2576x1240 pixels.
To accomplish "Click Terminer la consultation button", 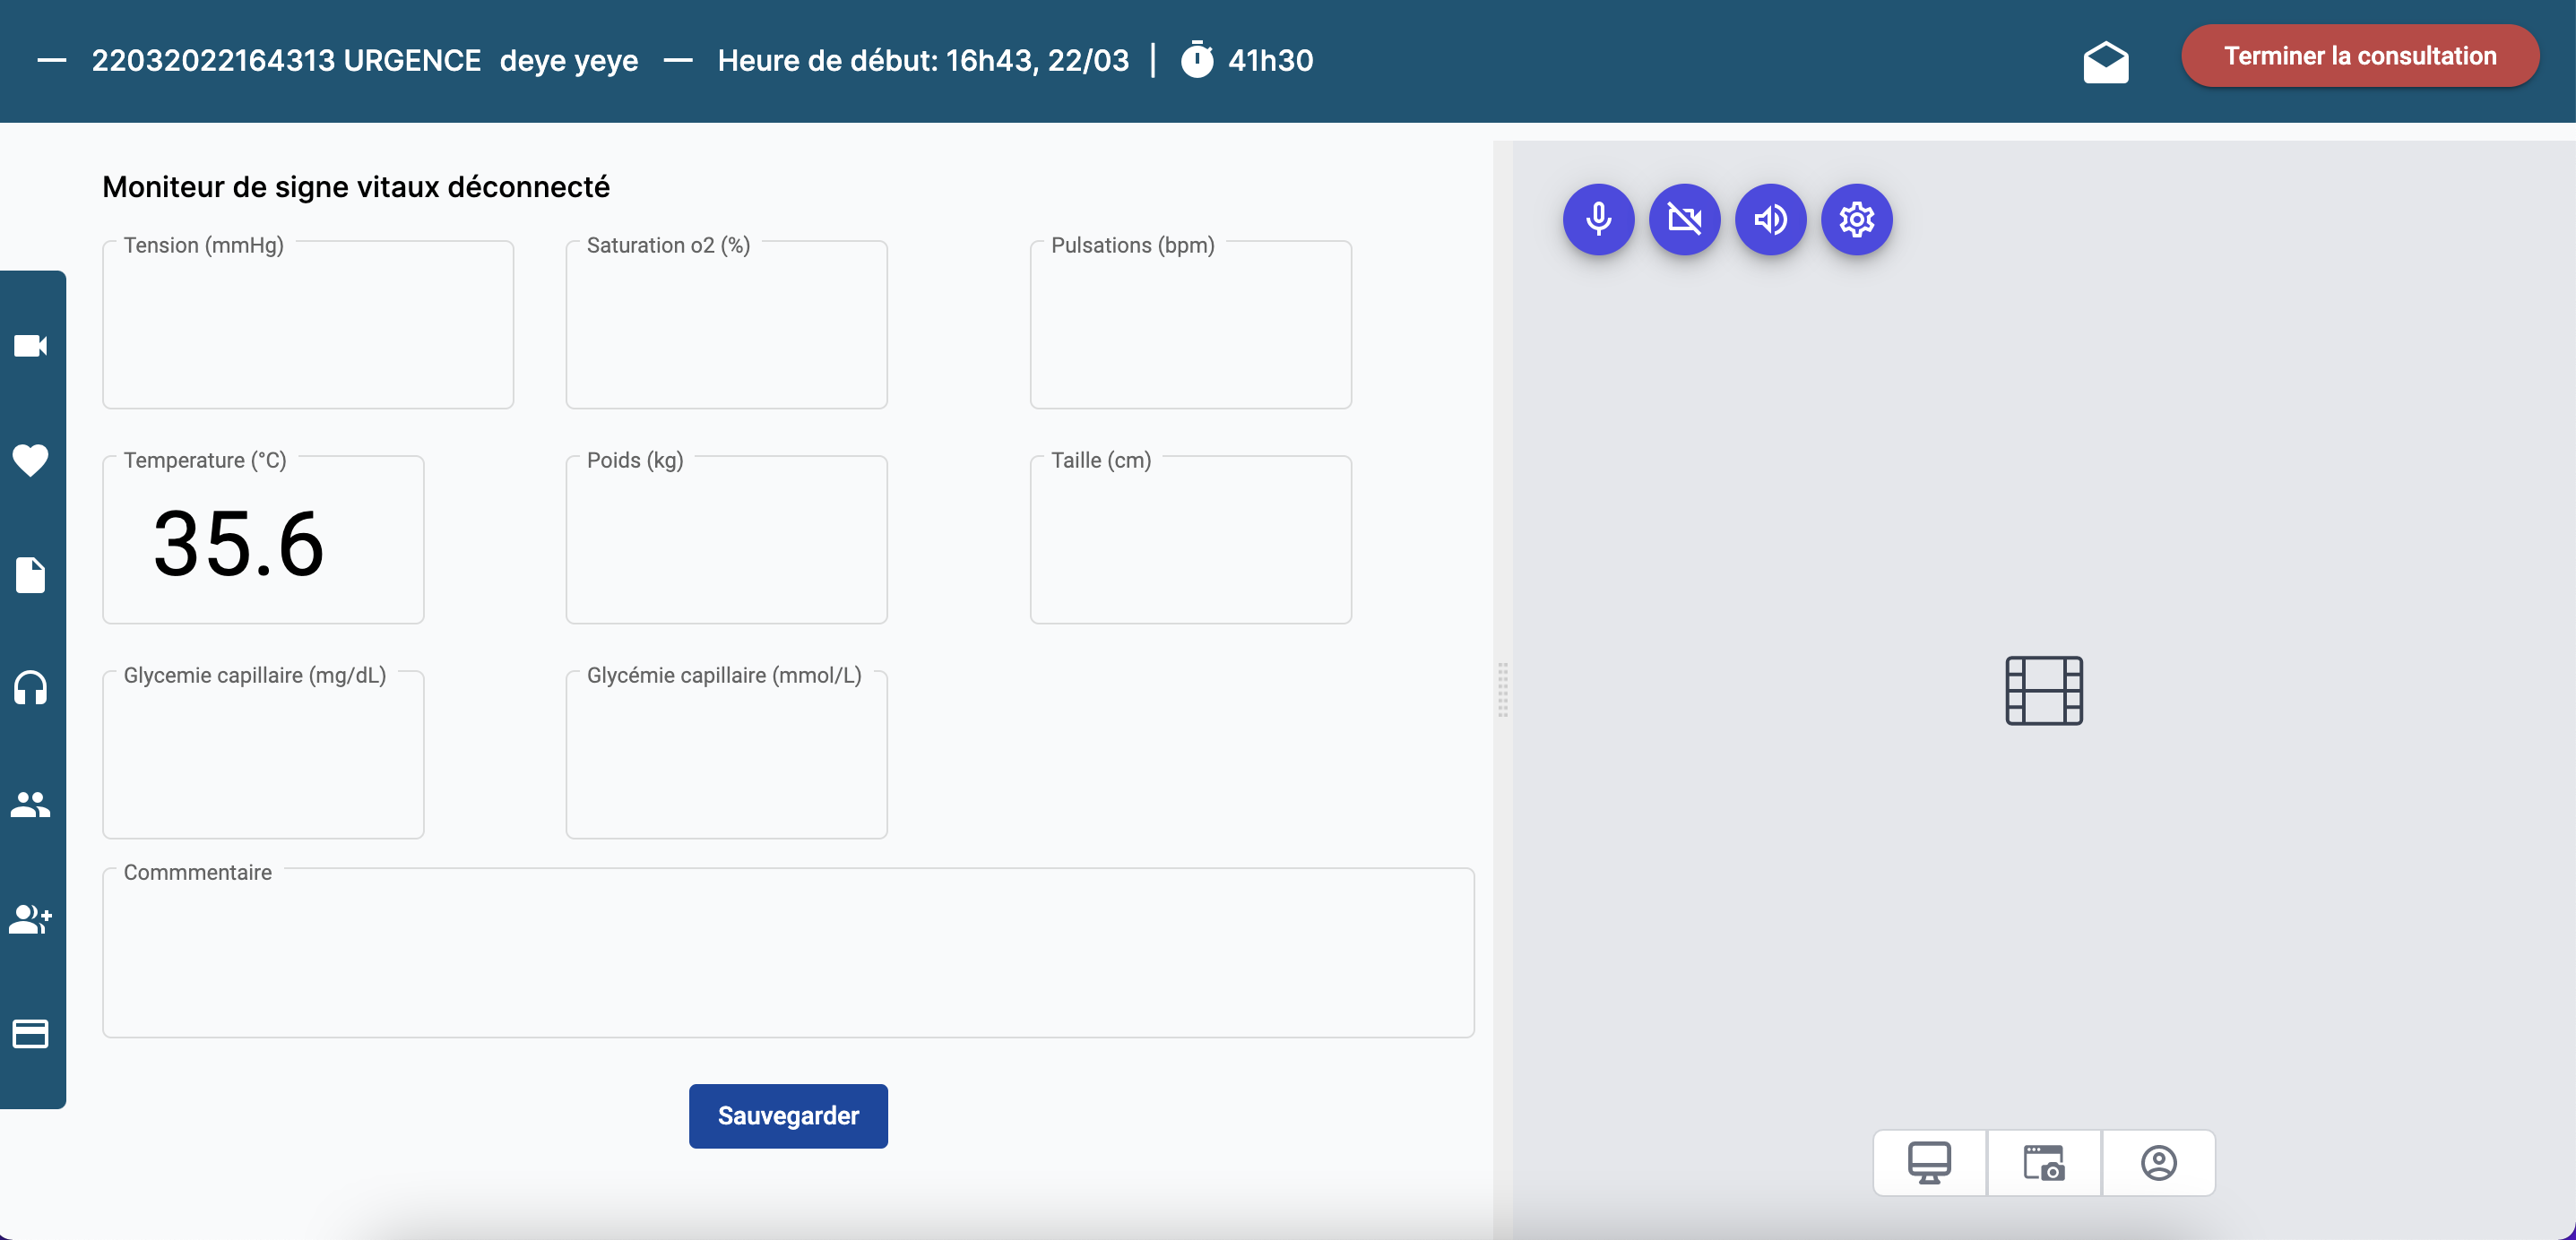I will pyautogui.click(x=2359, y=56).
